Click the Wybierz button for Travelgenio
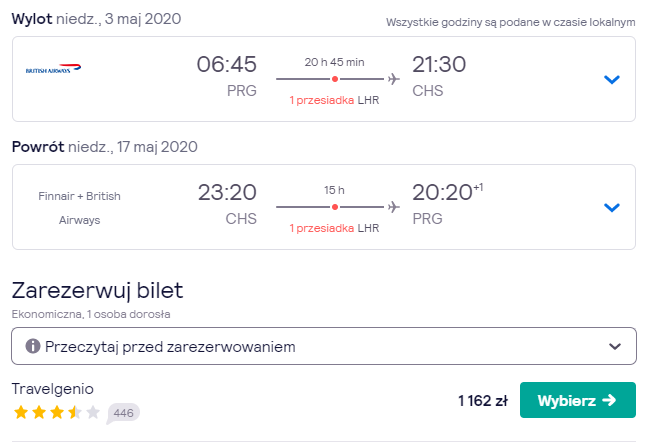The height and width of the screenshot is (444, 653). click(x=578, y=400)
